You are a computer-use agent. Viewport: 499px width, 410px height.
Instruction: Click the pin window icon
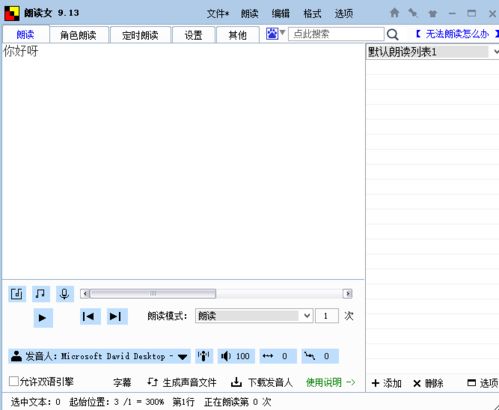click(413, 13)
